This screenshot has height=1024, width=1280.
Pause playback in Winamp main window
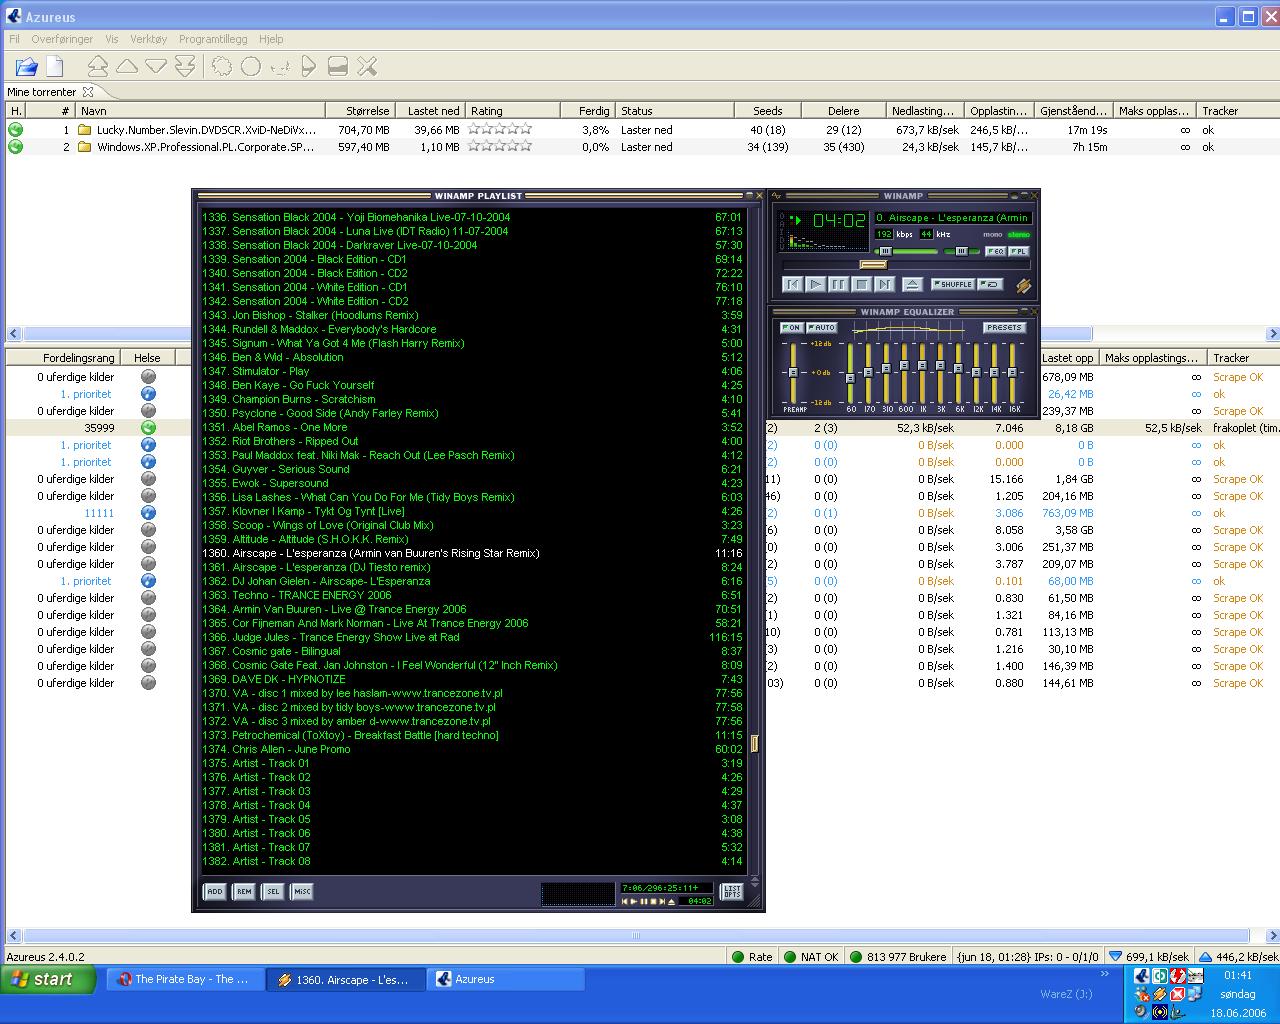pos(838,285)
